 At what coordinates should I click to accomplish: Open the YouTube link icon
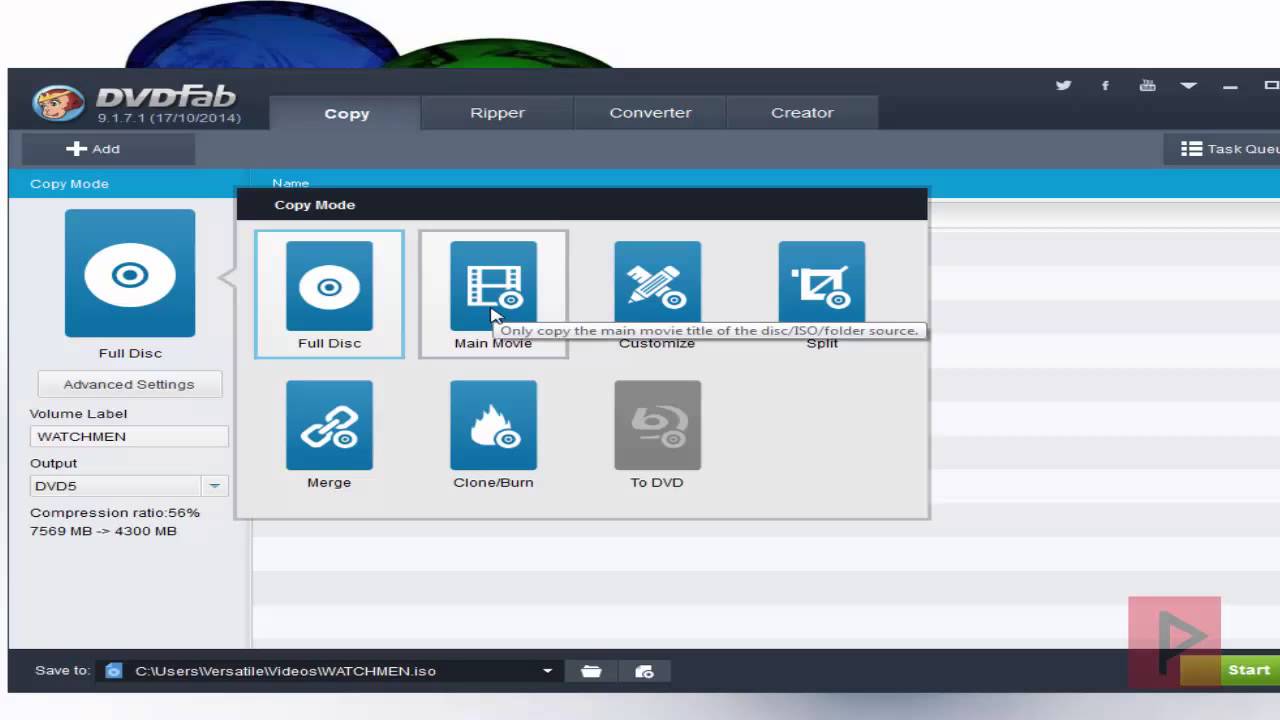[1147, 86]
